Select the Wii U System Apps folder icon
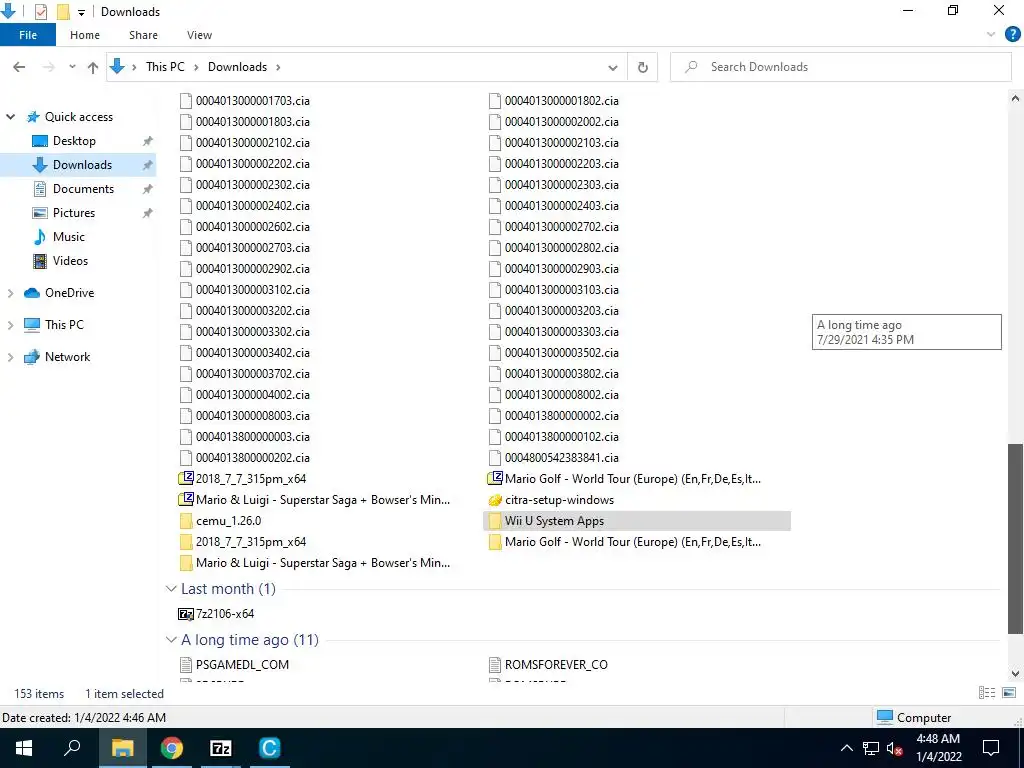Image resolution: width=1024 pixels, height=768 pixels. click(x=495, y=521)
